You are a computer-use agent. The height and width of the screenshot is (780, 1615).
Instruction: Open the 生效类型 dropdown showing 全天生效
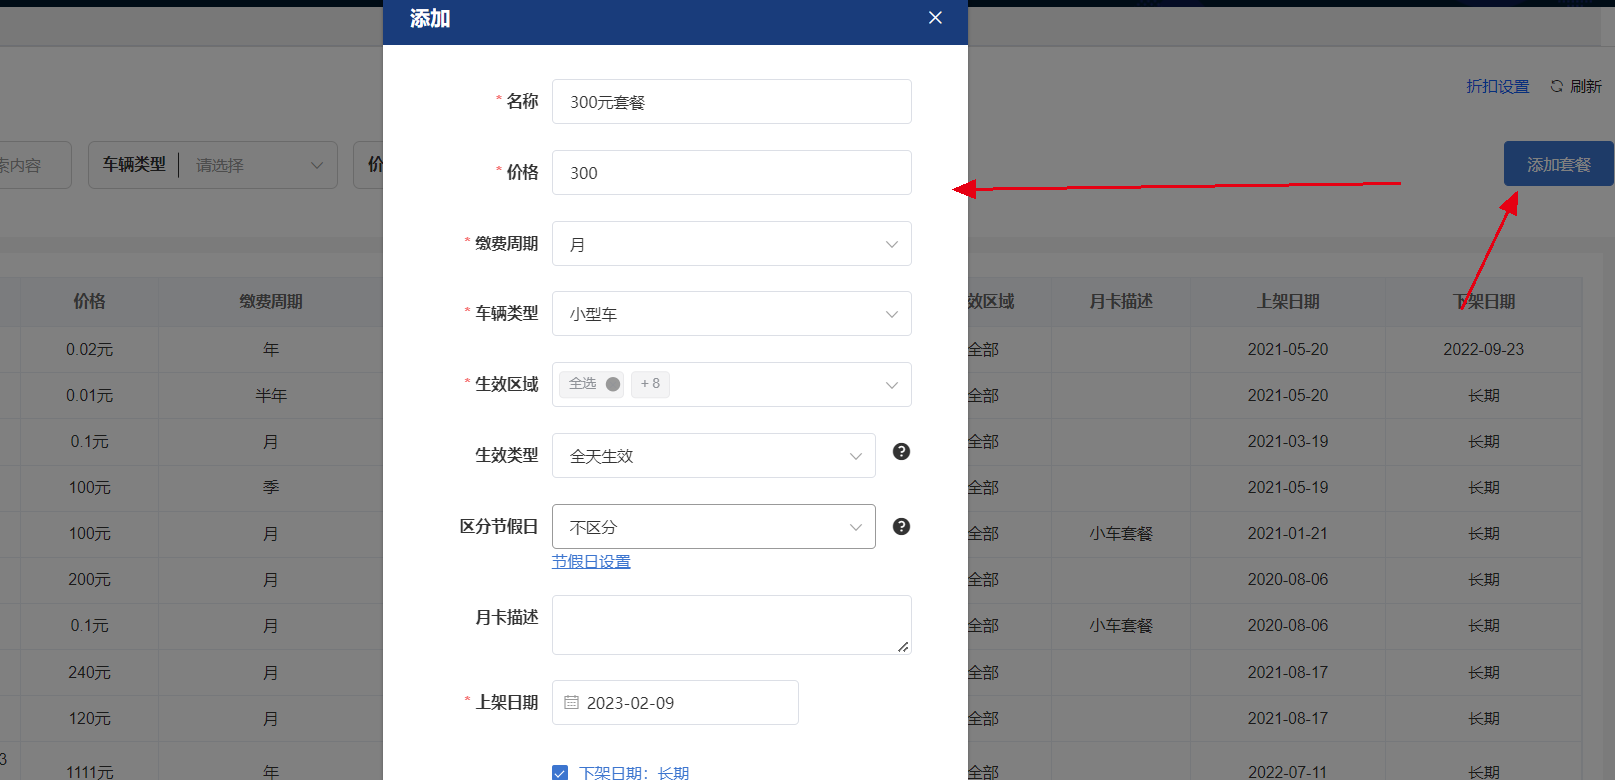pyautogui.click(x=714, y=456)
